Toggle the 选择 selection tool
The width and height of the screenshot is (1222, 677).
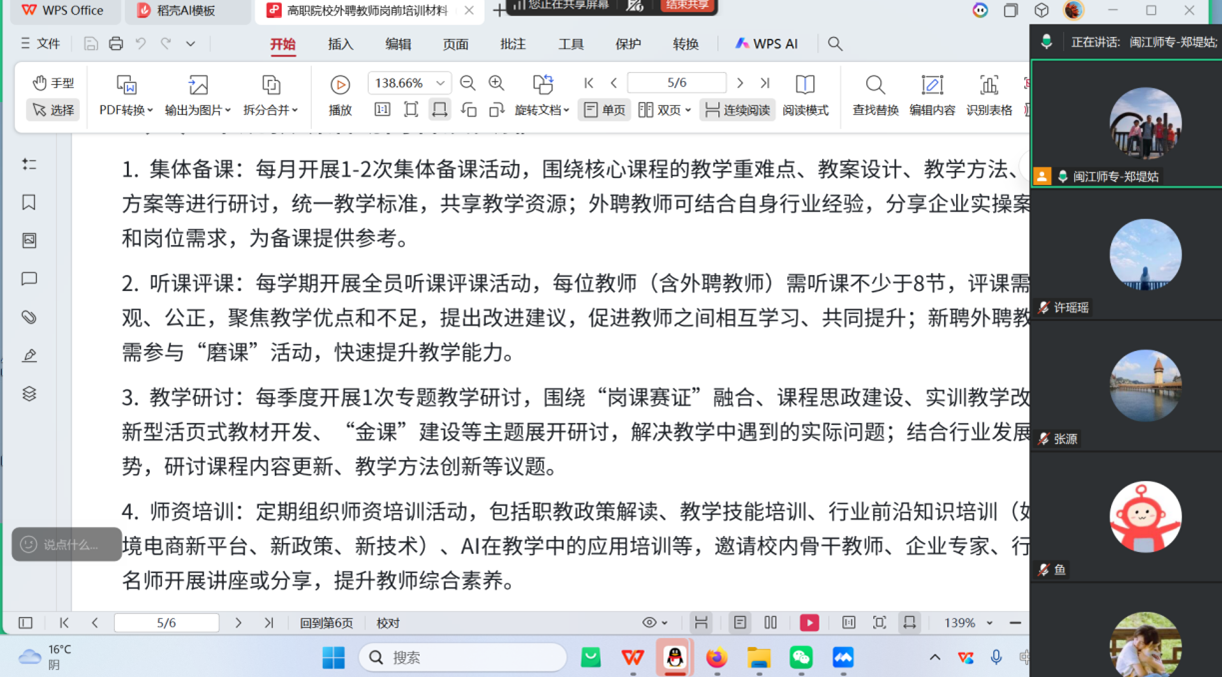[x=53, y=110]
